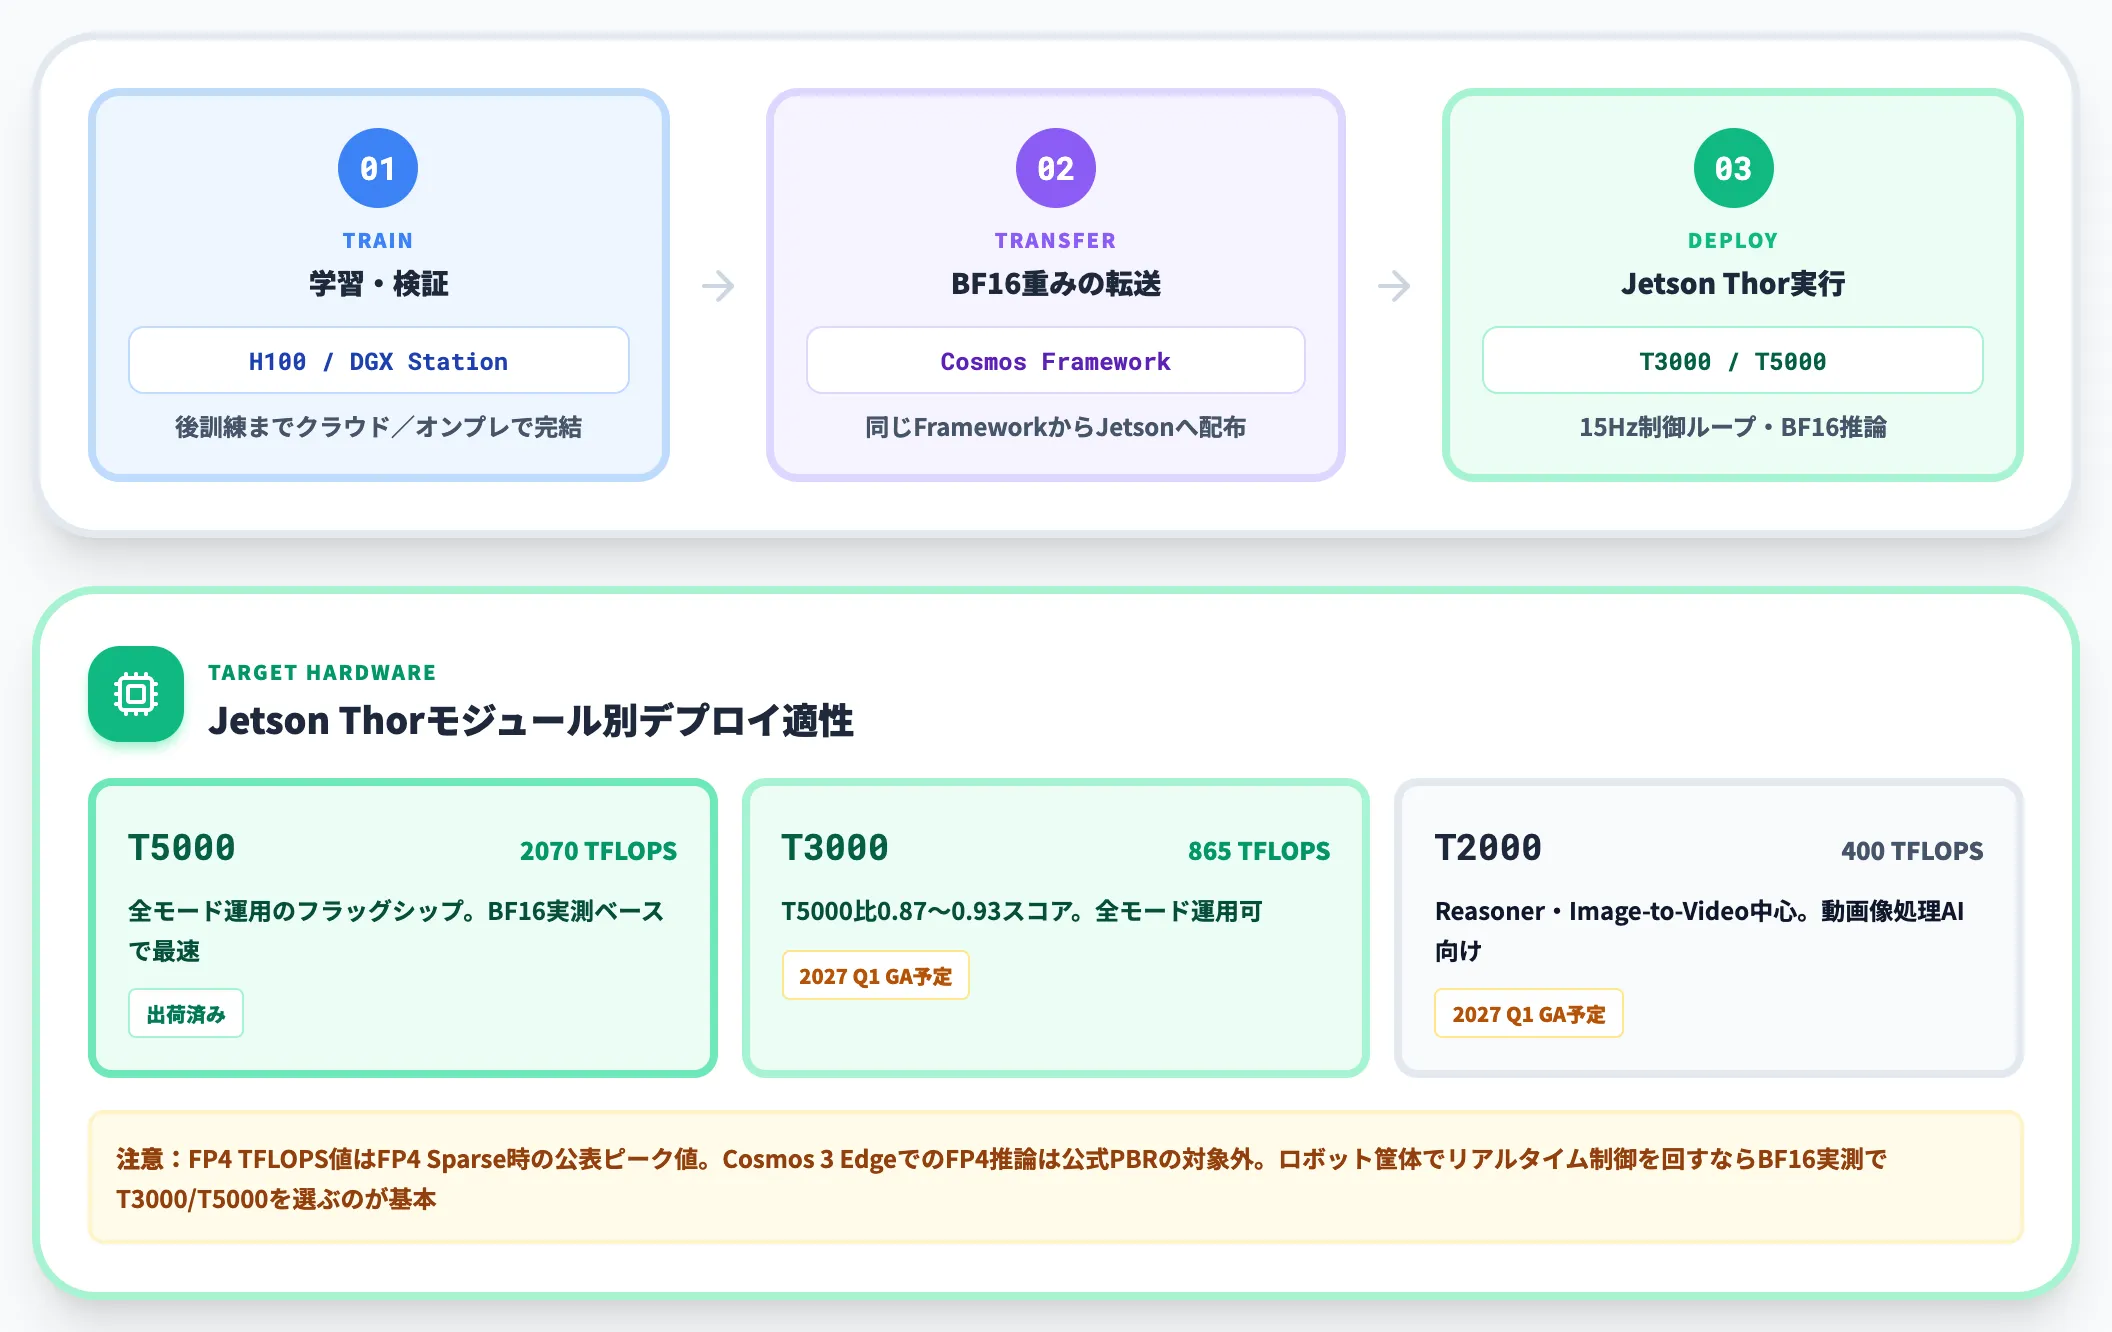Click the green chip hardware icon

click(136, 694)
